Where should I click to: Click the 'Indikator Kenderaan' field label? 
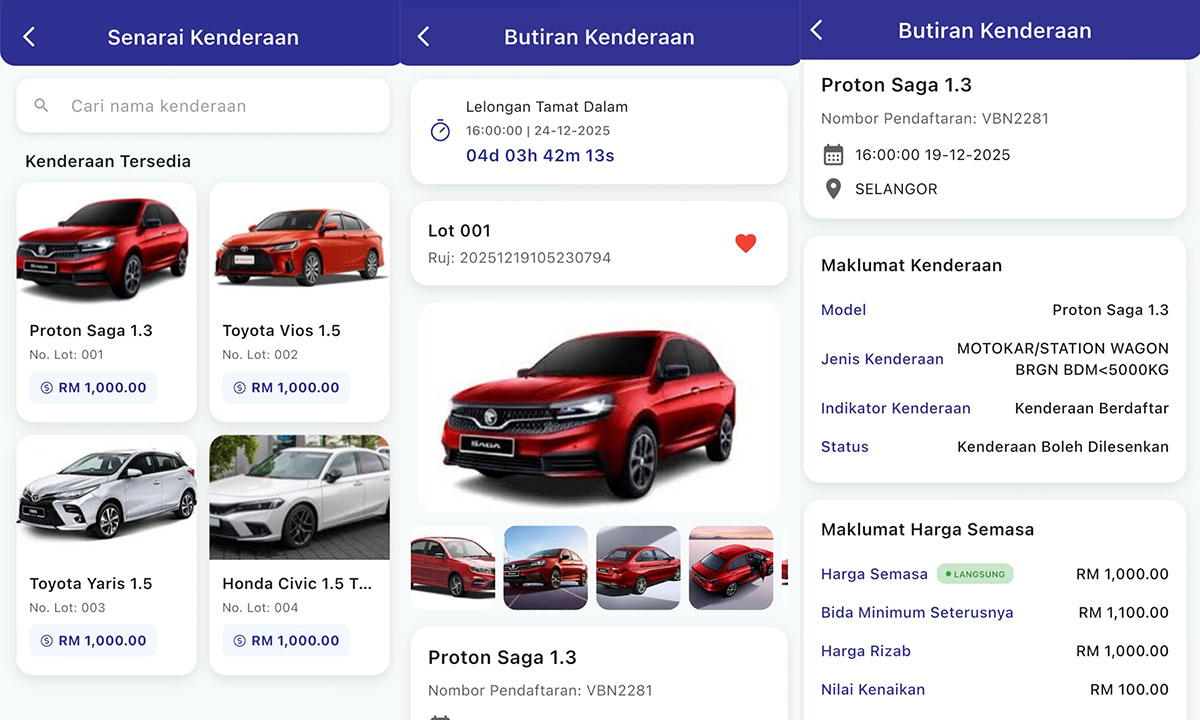point(896,408)
